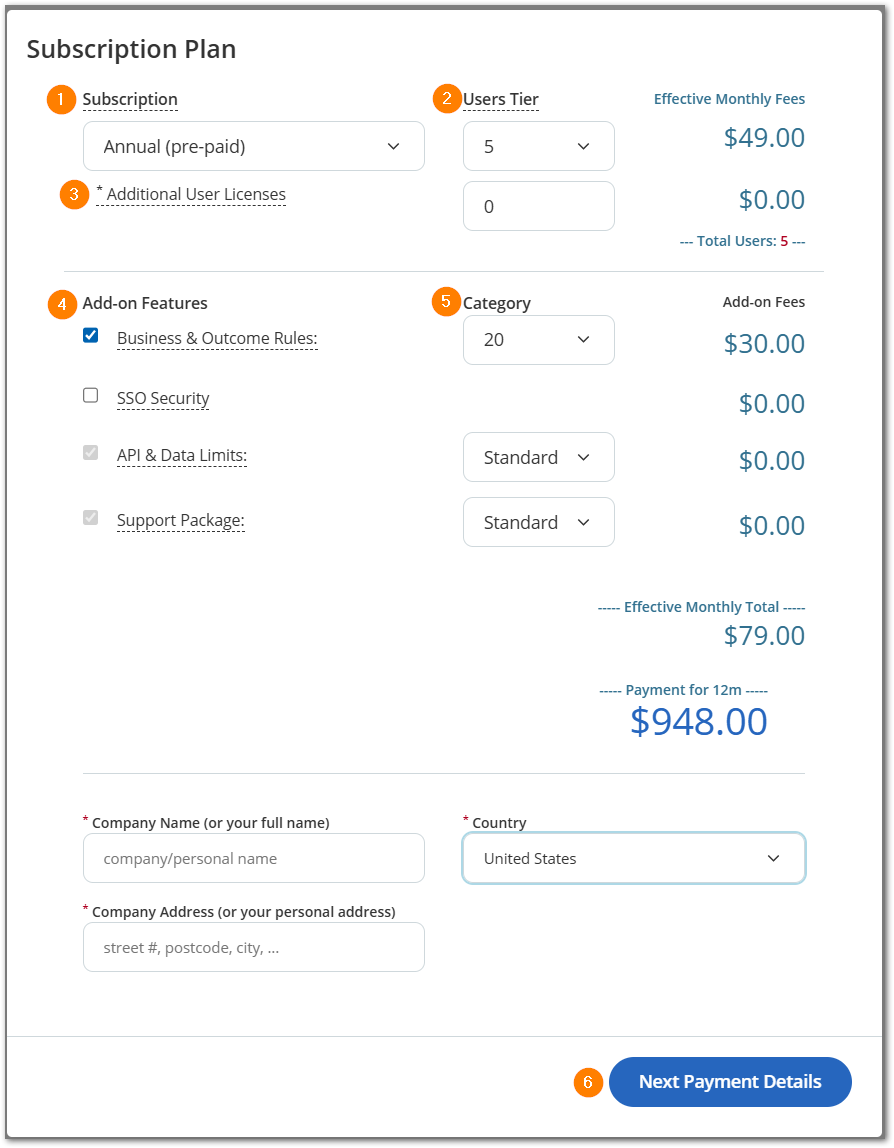Click the Company Address input field
Viewport: 894px width, 1148px height.
pos(253,947)
